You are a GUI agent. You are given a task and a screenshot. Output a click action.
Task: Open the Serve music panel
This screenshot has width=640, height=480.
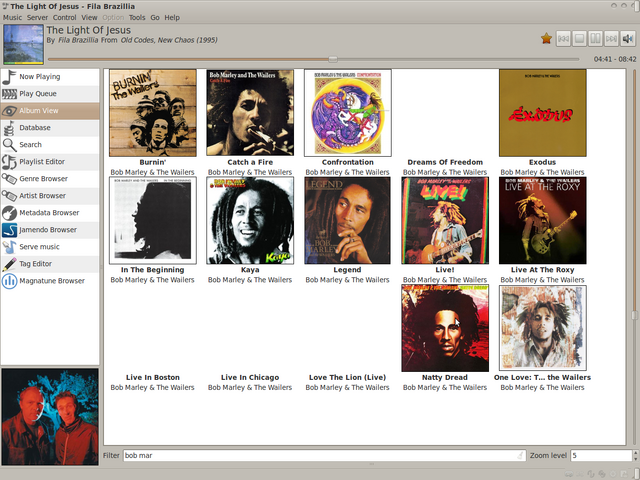(50, 247)
